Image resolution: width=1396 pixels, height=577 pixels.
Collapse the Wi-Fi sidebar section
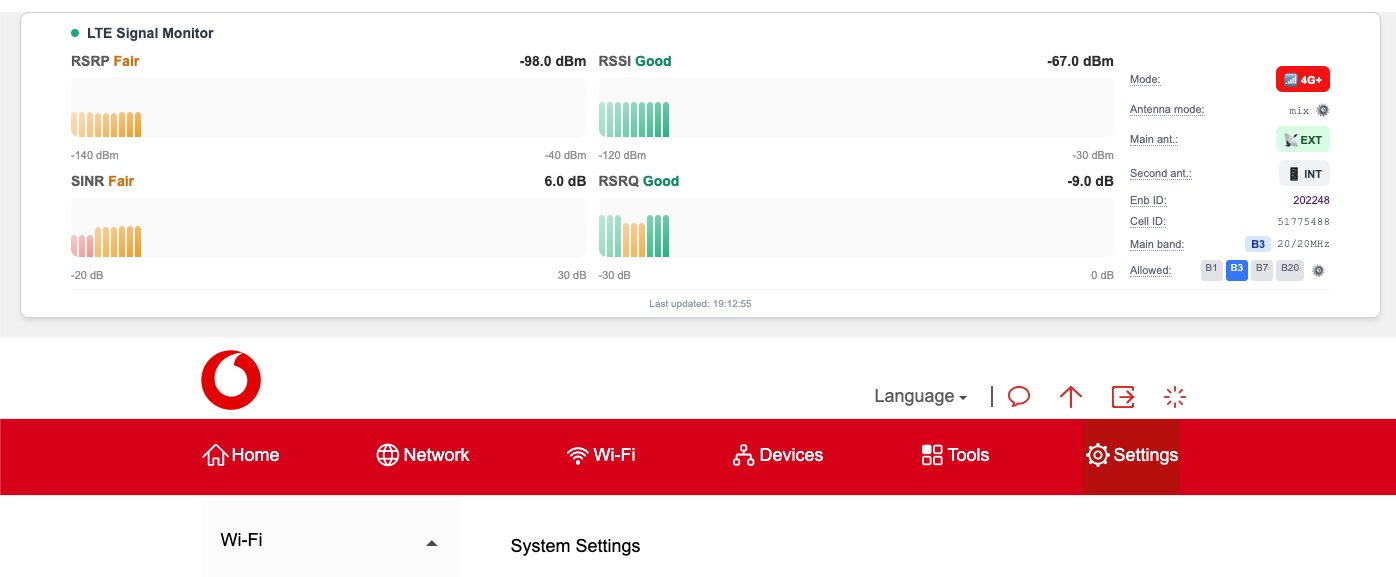click(x=331, y=541)
